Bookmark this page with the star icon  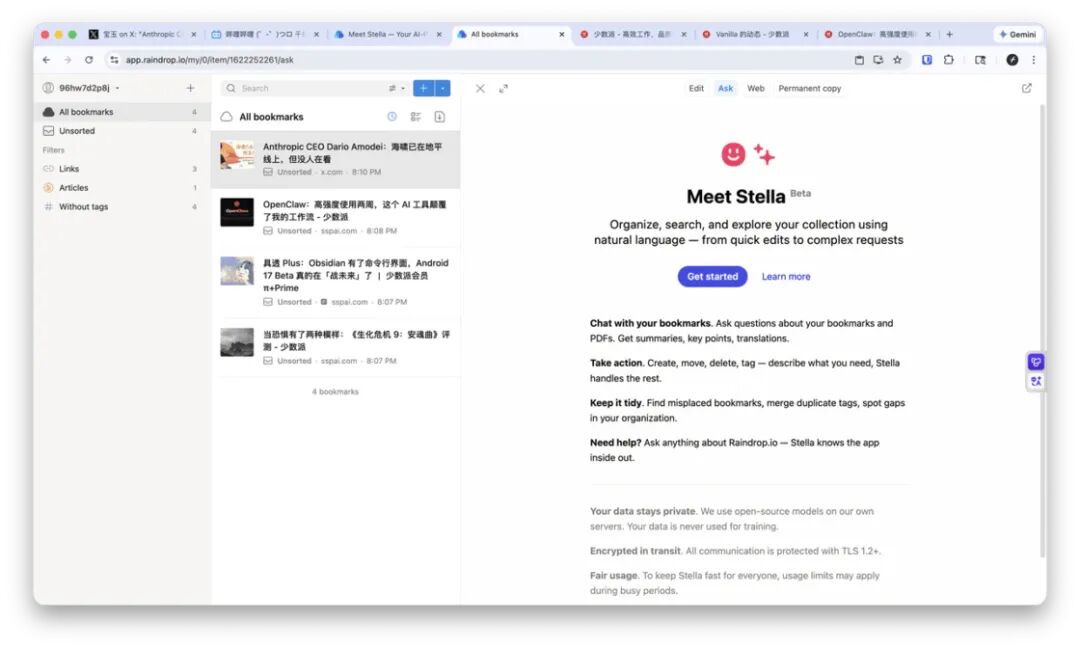point(897,60)
